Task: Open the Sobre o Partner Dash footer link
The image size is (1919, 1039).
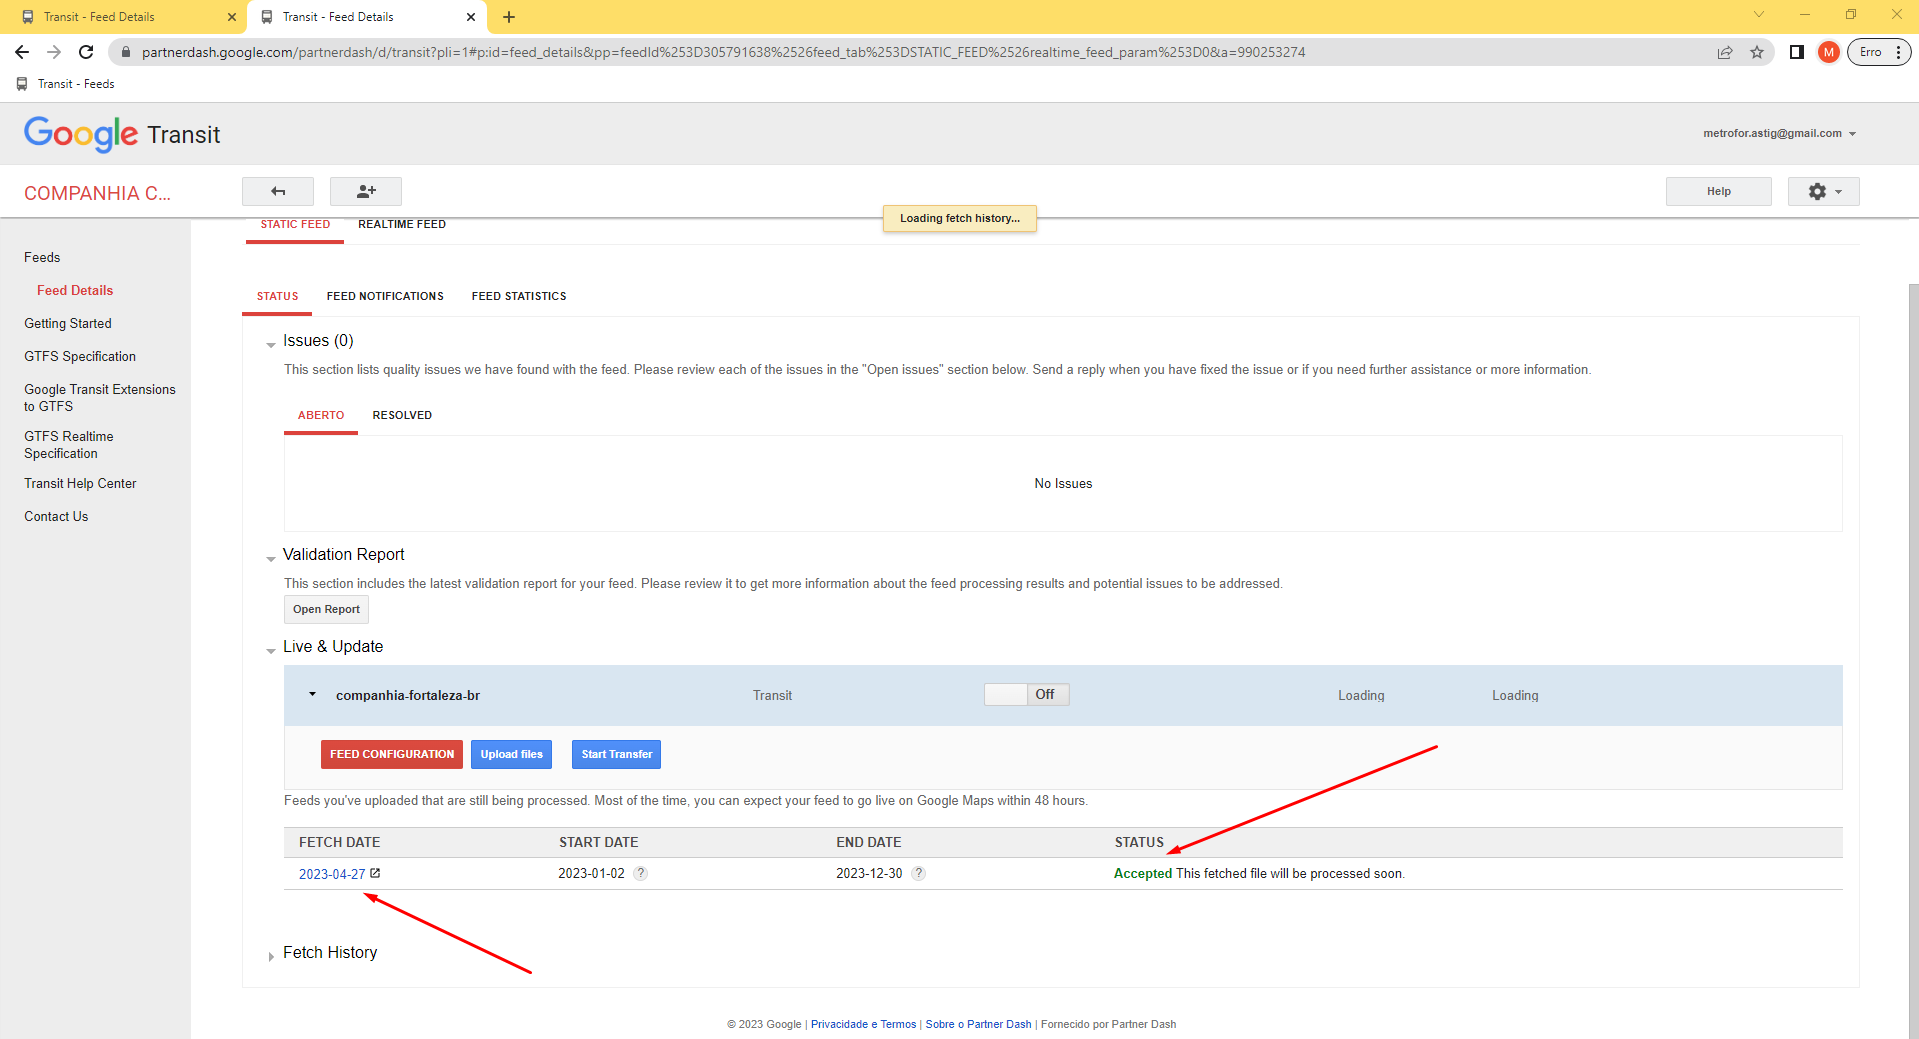Action: 978,1024
